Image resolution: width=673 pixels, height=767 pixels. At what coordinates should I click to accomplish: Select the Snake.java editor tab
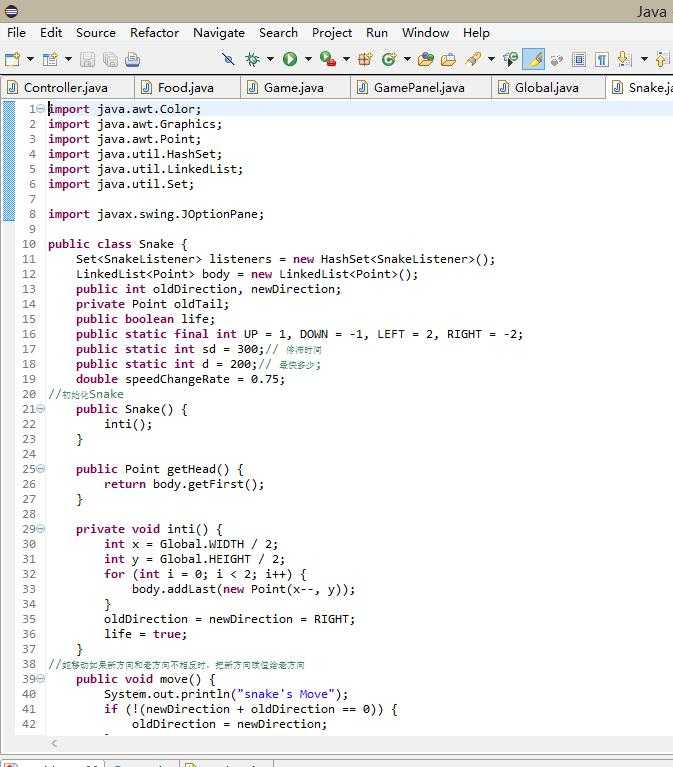pos(641,88)
